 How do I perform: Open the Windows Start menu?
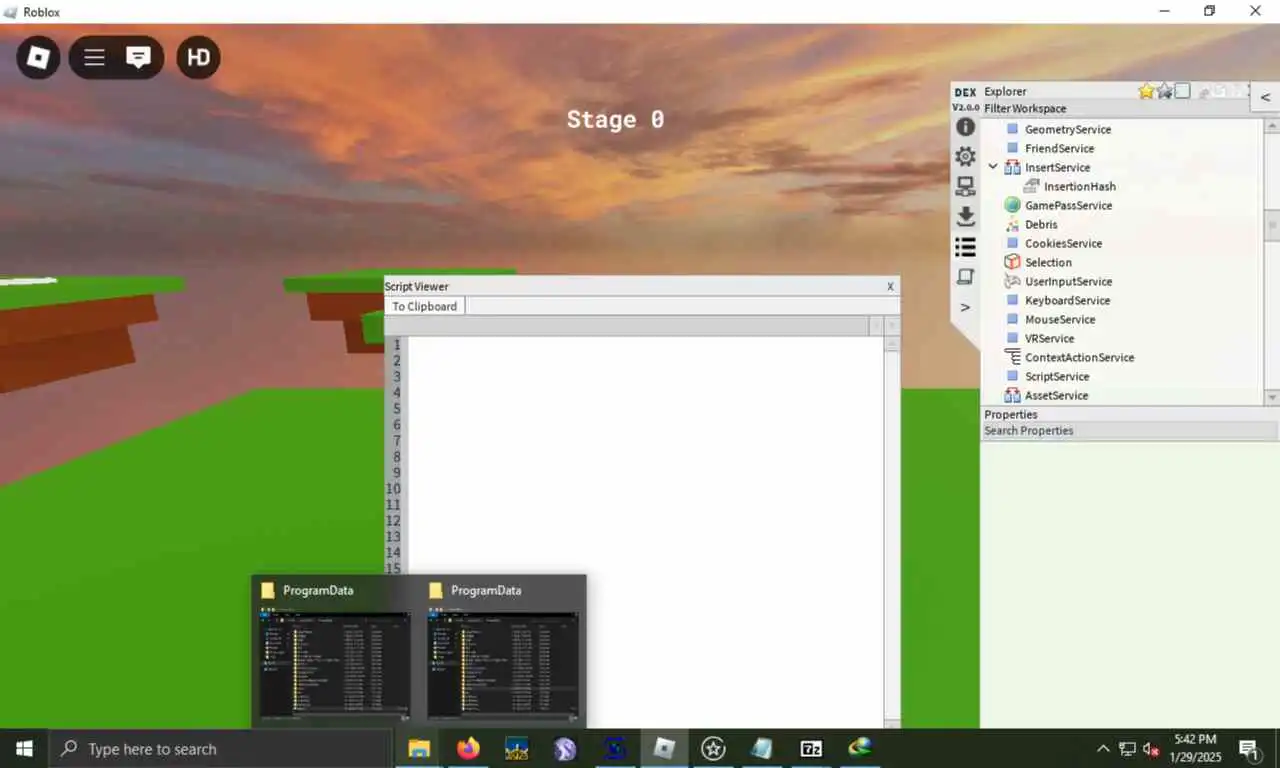pos(24,748)
